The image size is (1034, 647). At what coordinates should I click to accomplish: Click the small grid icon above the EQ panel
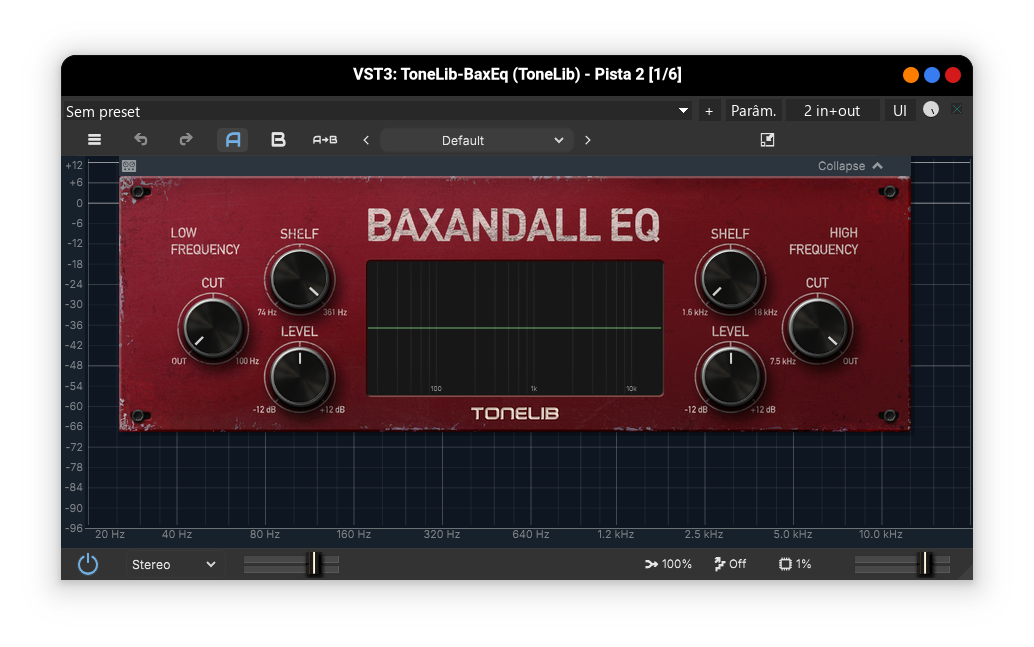click(x=129, y=166)
